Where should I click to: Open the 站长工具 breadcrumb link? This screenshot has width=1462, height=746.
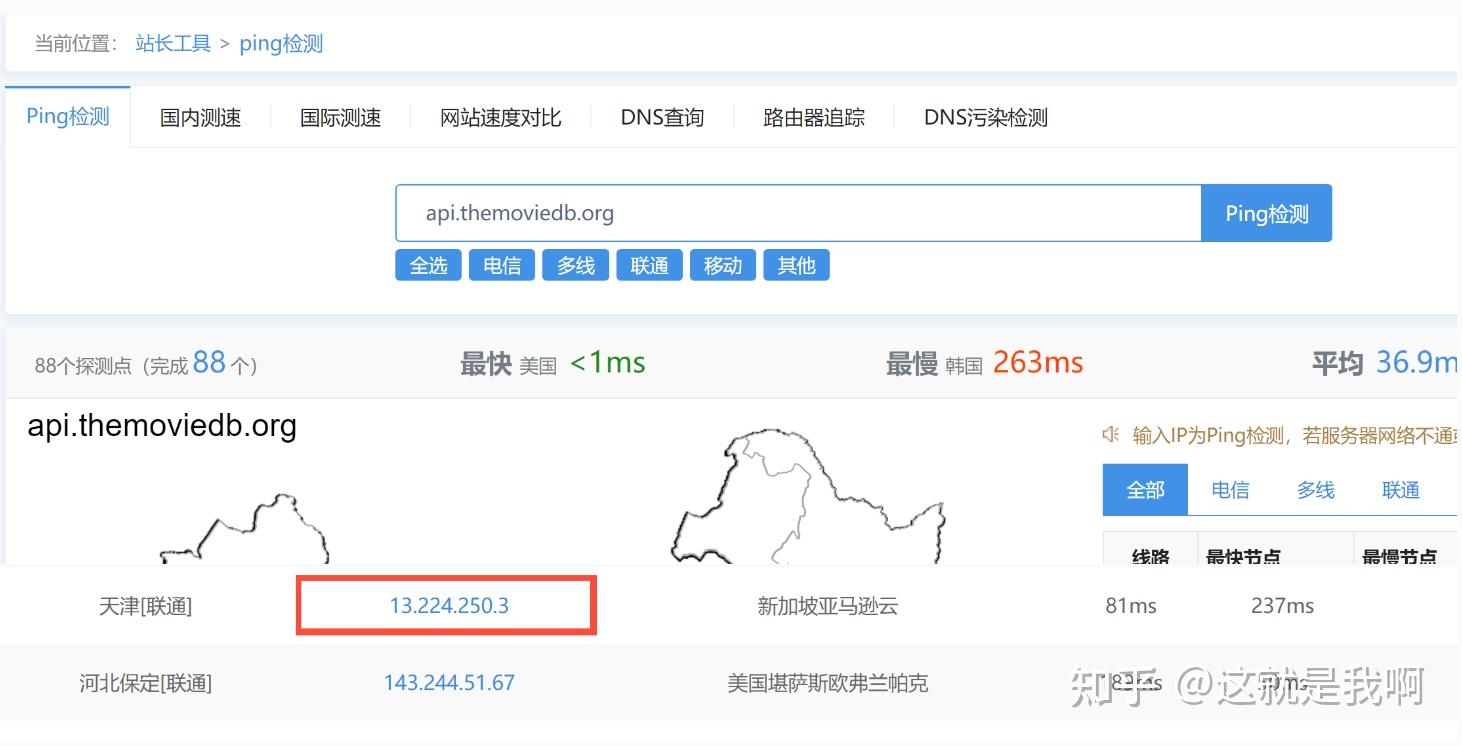coord(172,43)
